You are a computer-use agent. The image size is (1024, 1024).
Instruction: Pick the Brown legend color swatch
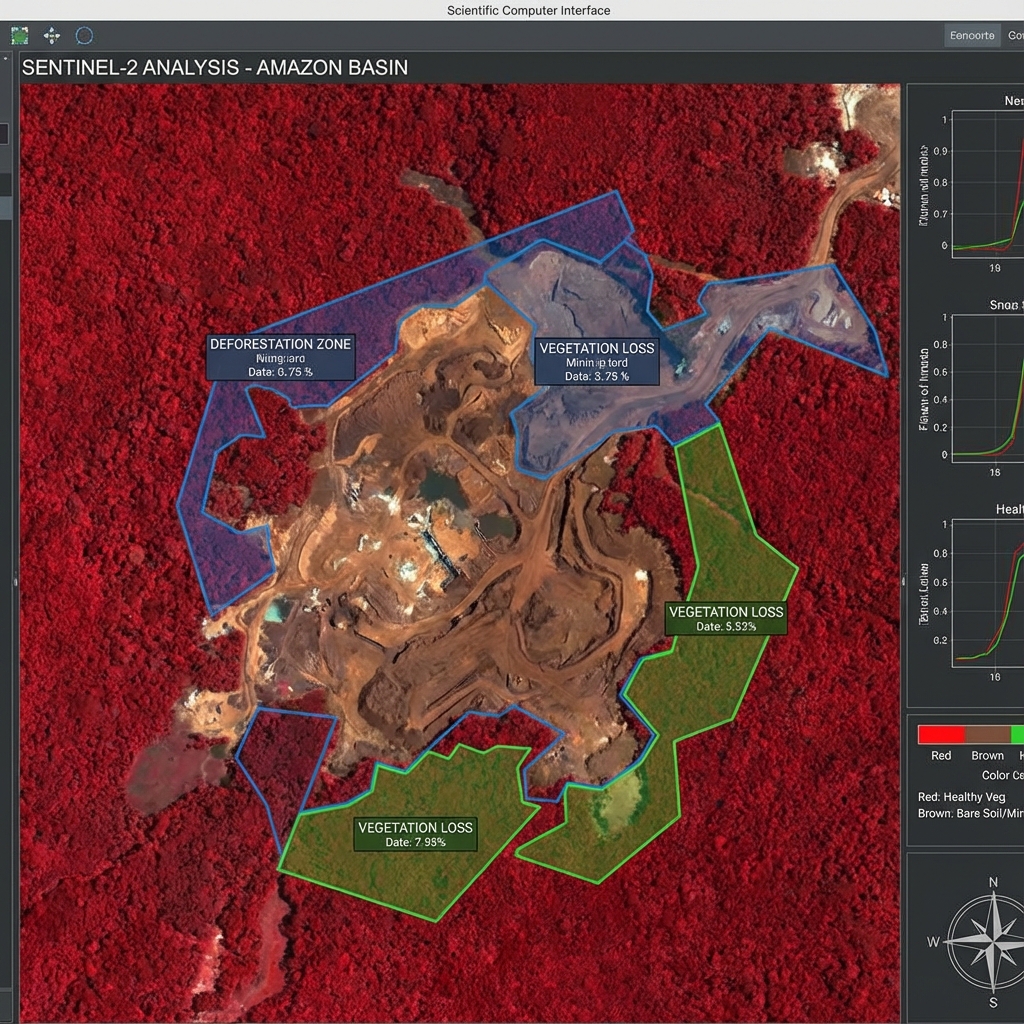pos(987,735)
